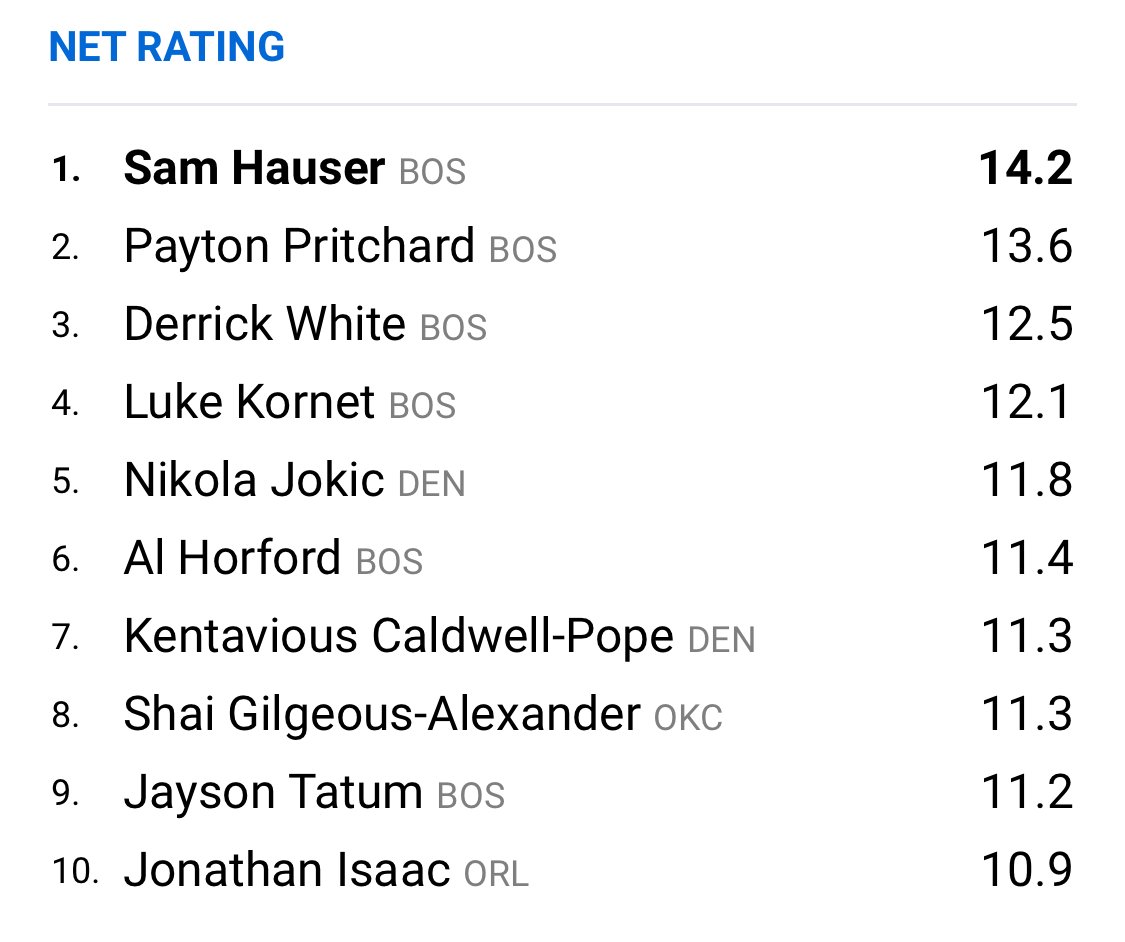
Task: Click the DEN label beside Caldwell-Pope
Action: point(721,640)
